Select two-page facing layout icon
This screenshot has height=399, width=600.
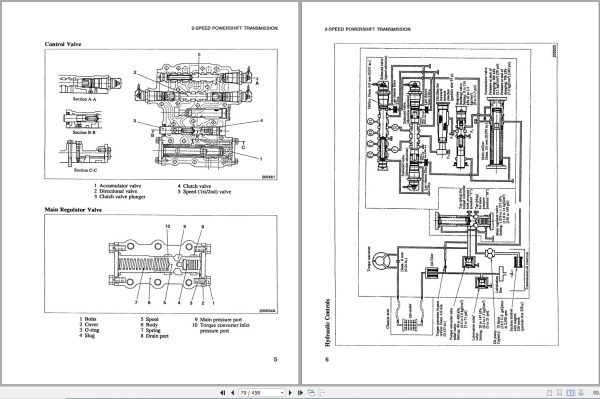coord(571,392)
